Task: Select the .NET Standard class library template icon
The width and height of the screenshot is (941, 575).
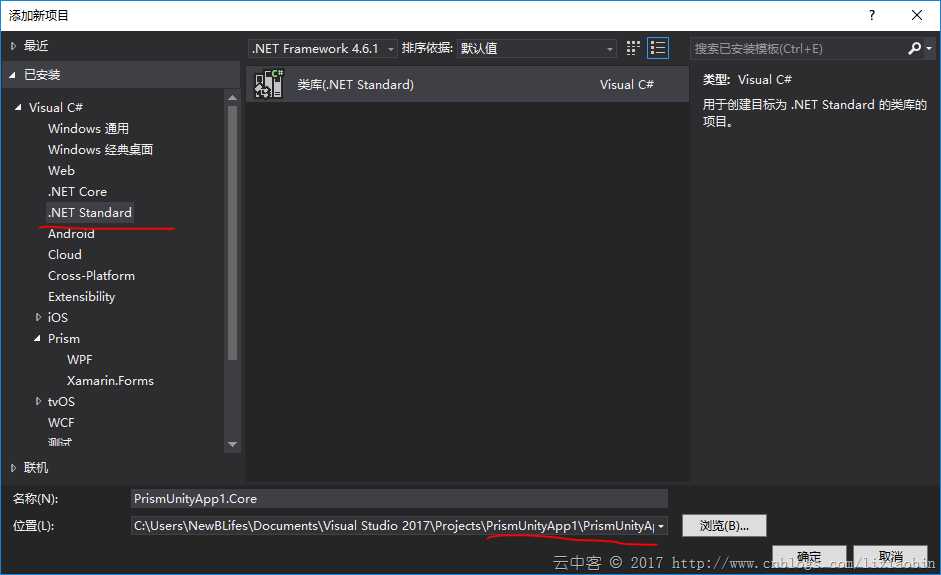Action: pos(268,83)
